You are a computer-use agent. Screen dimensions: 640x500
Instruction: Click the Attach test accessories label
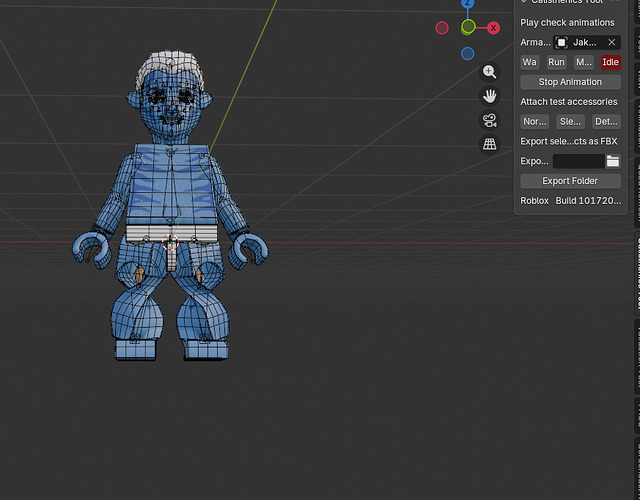point(569,102)
